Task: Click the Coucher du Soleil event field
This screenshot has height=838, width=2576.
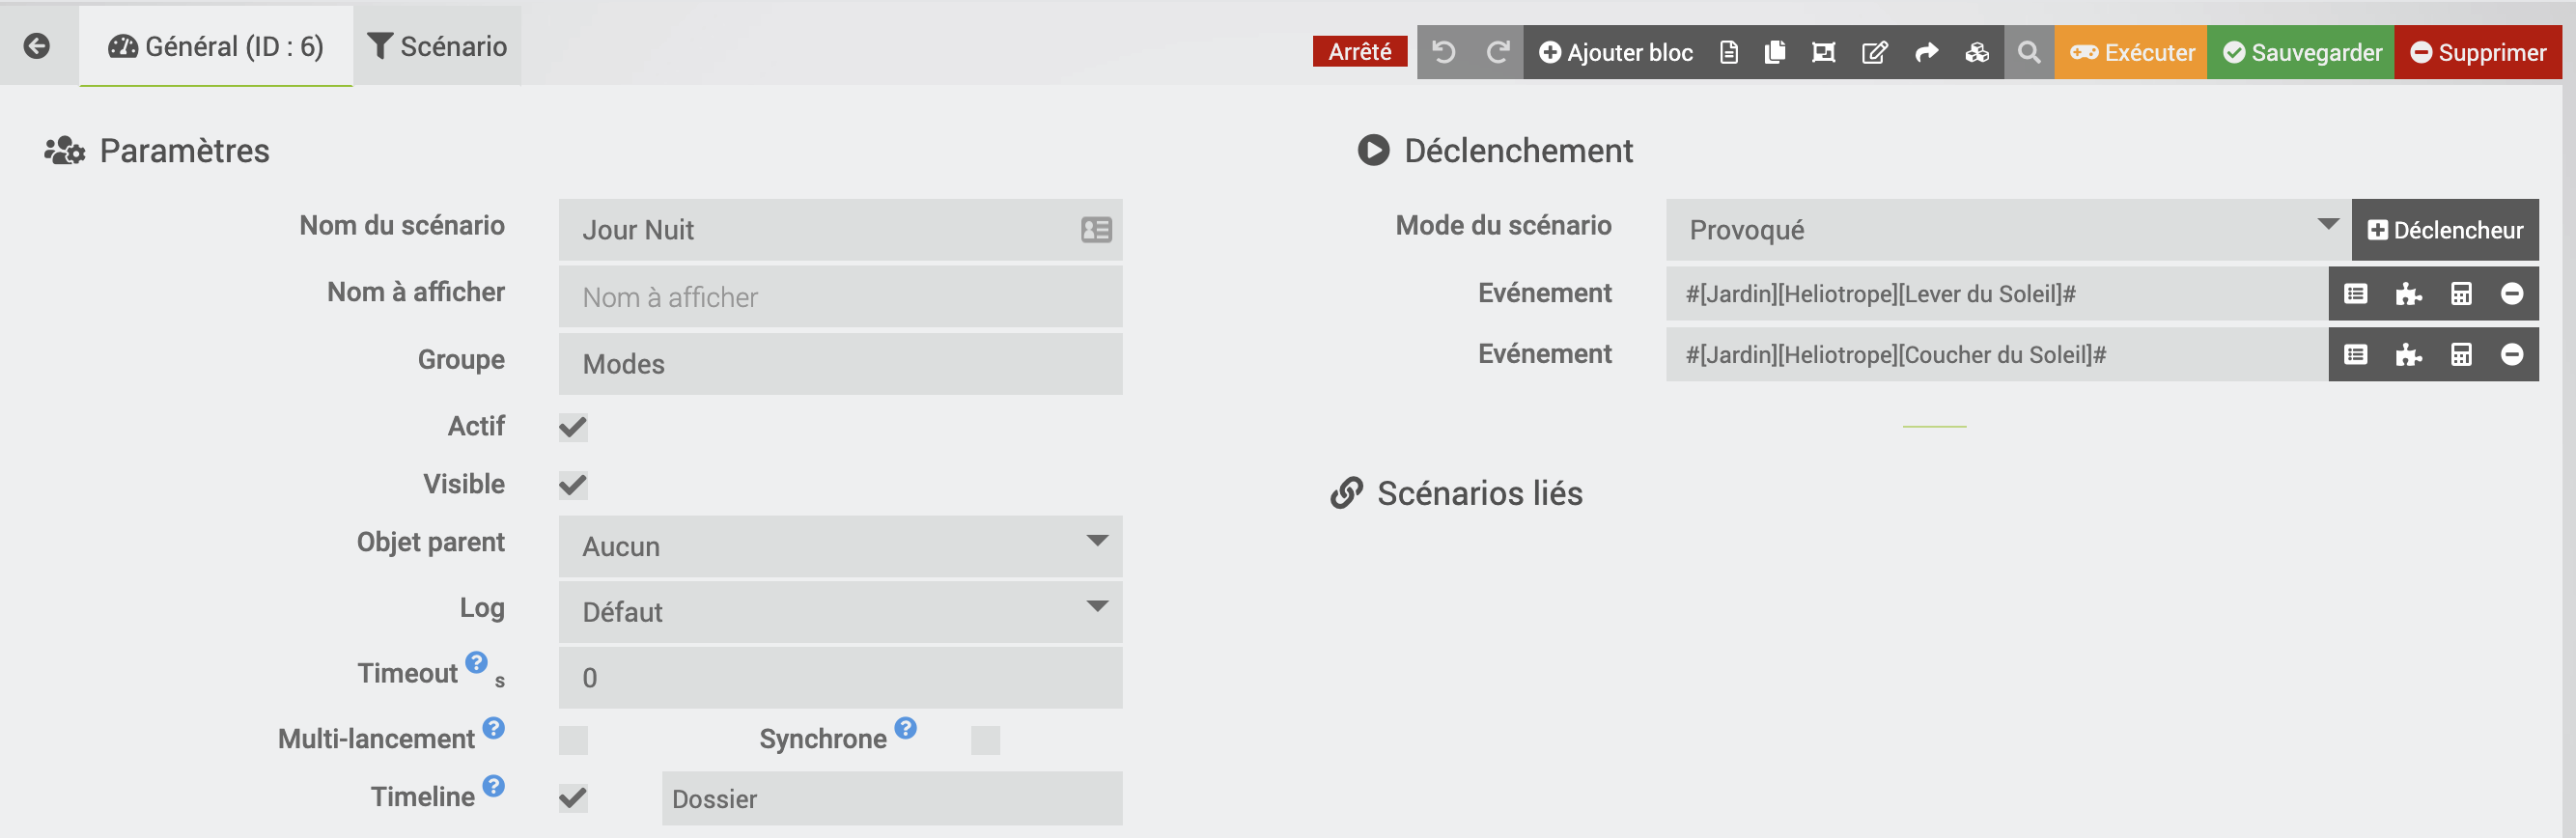Action: click(1997, 355)
